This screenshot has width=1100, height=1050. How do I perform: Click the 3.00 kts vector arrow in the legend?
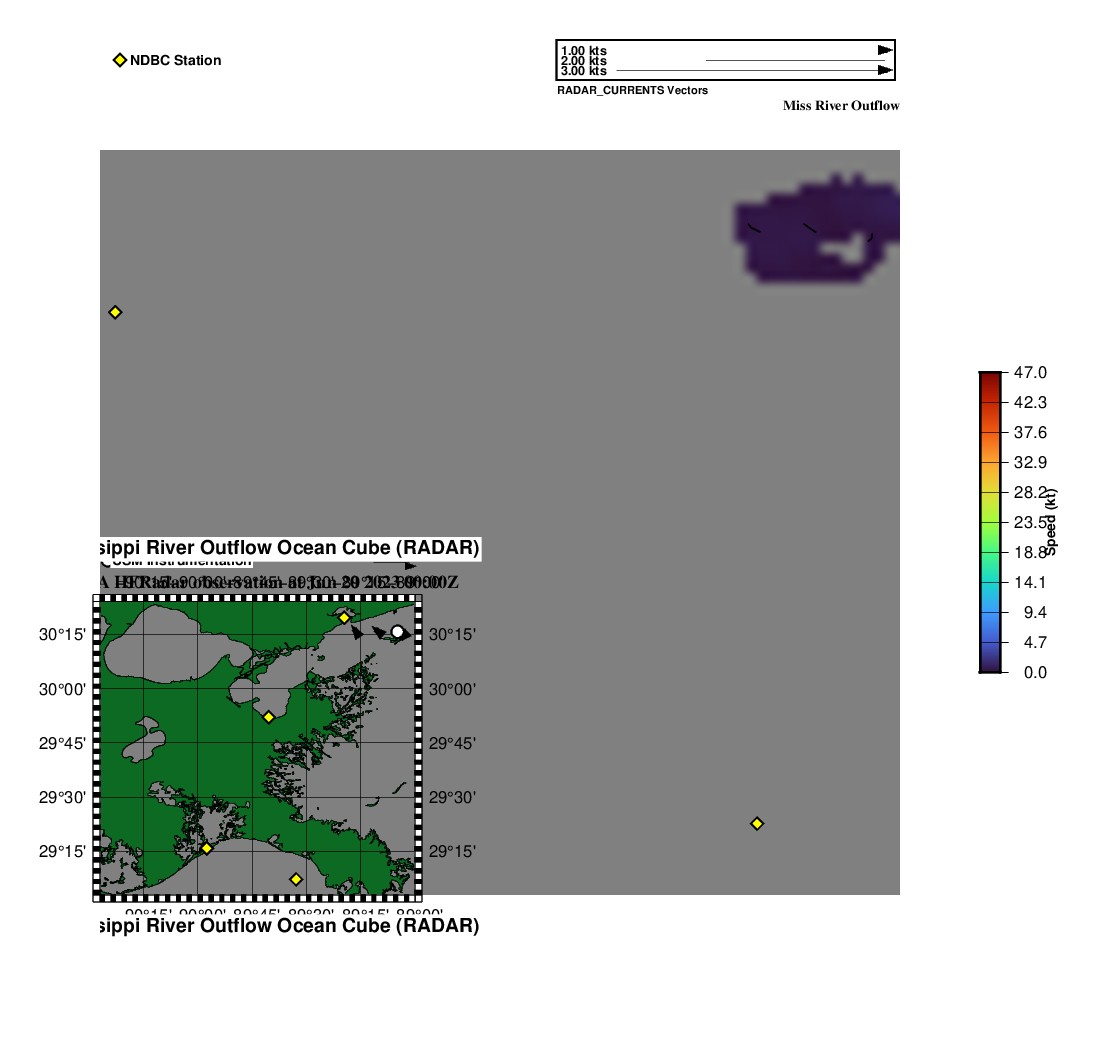coord(750,71)
